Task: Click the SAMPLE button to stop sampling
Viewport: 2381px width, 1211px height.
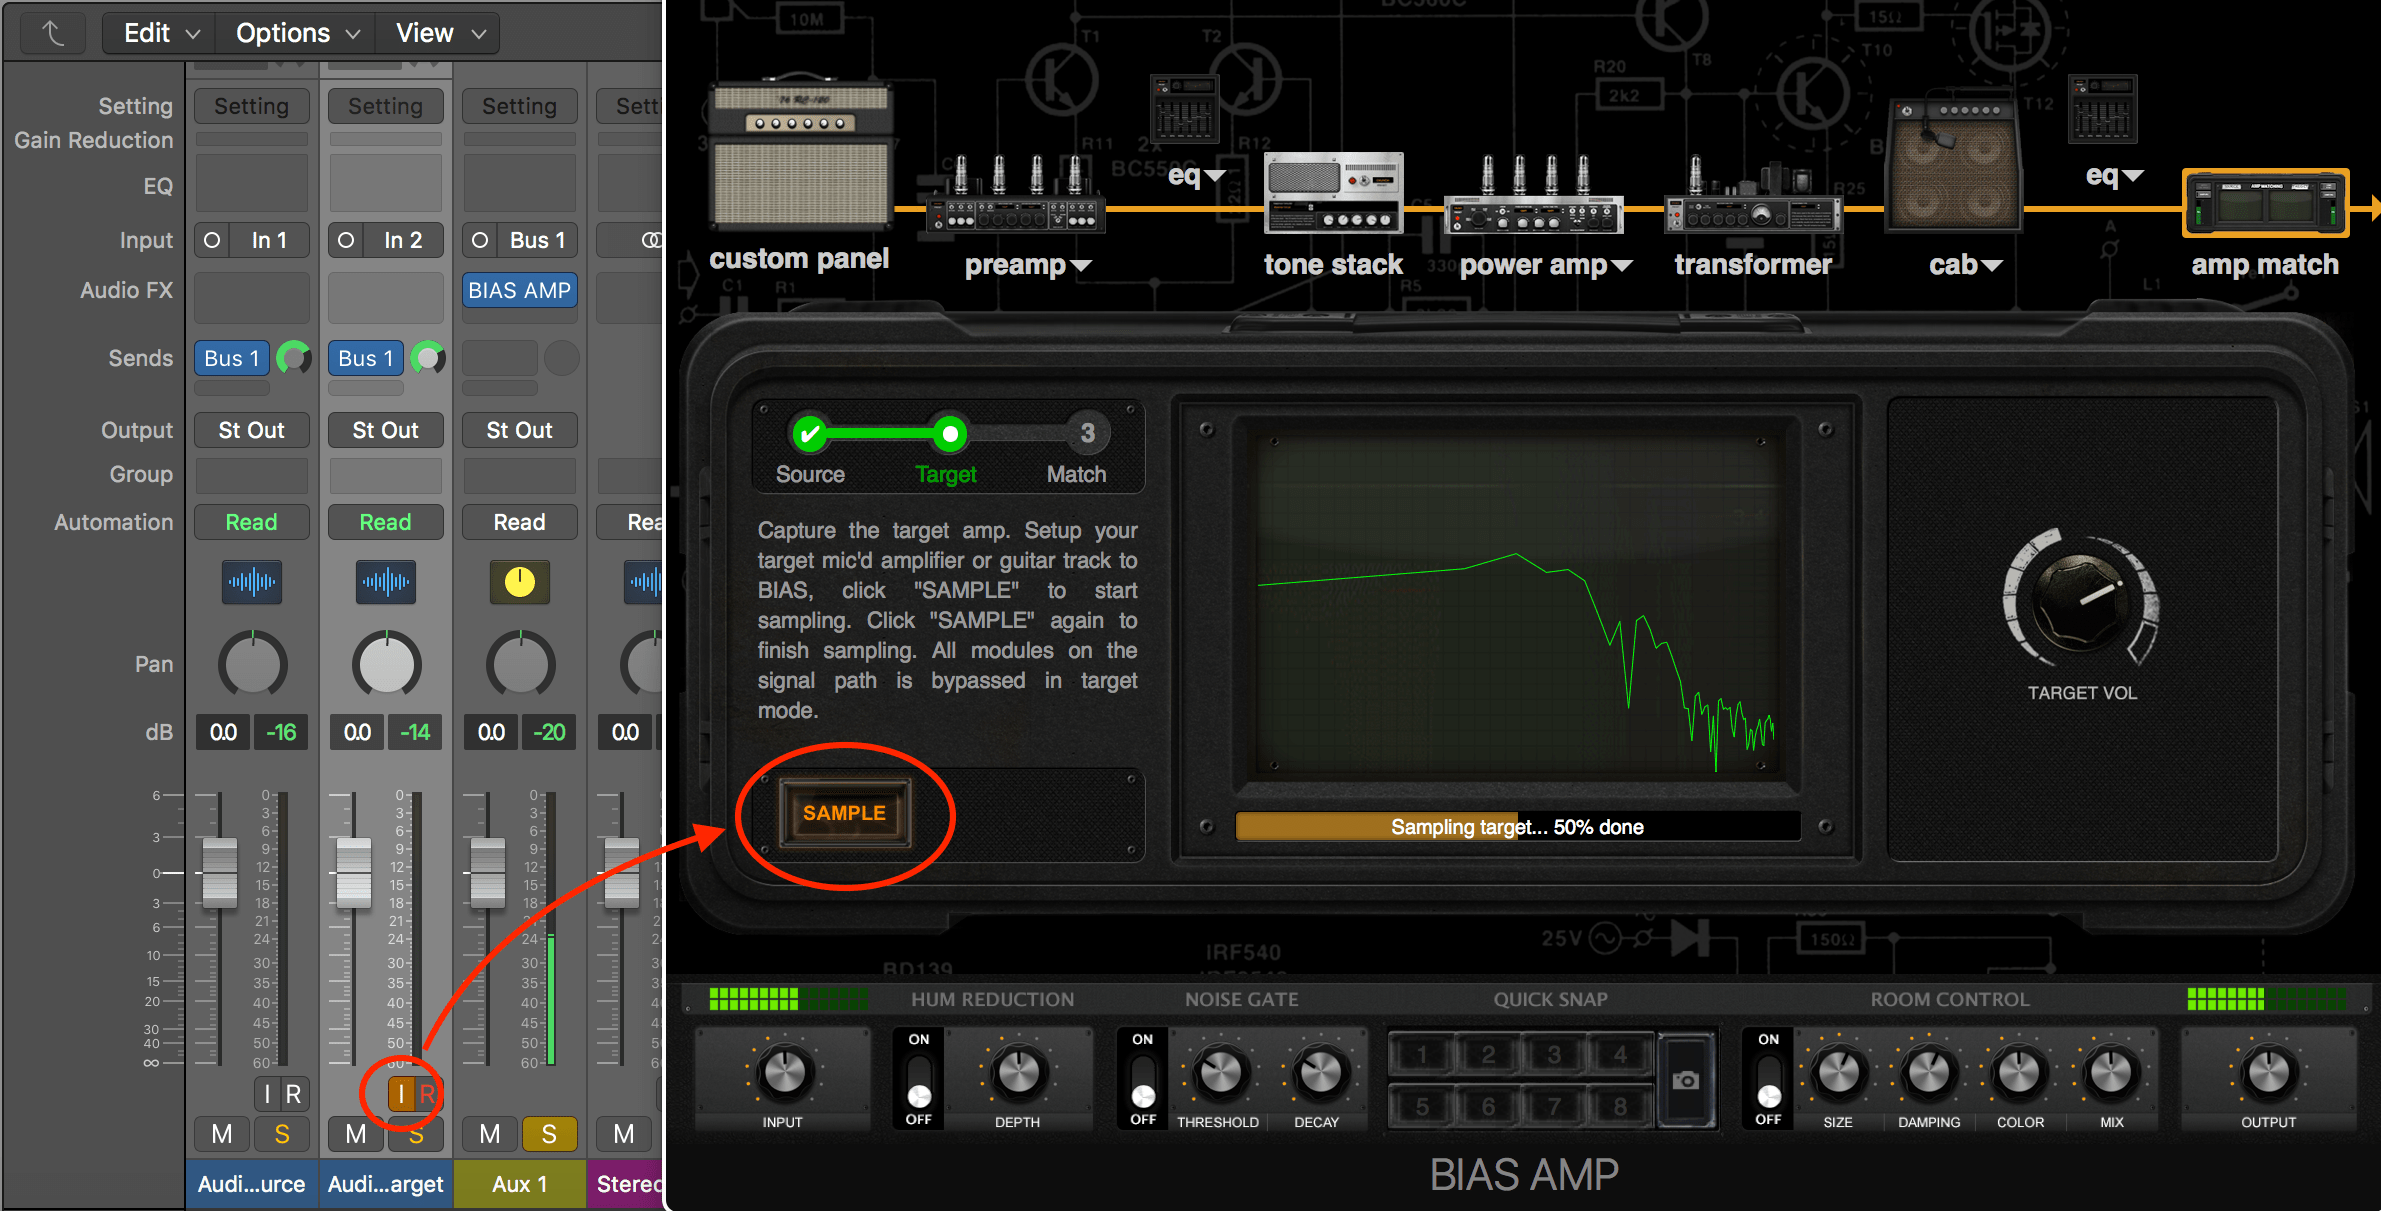Action: (x=843, y=813)
